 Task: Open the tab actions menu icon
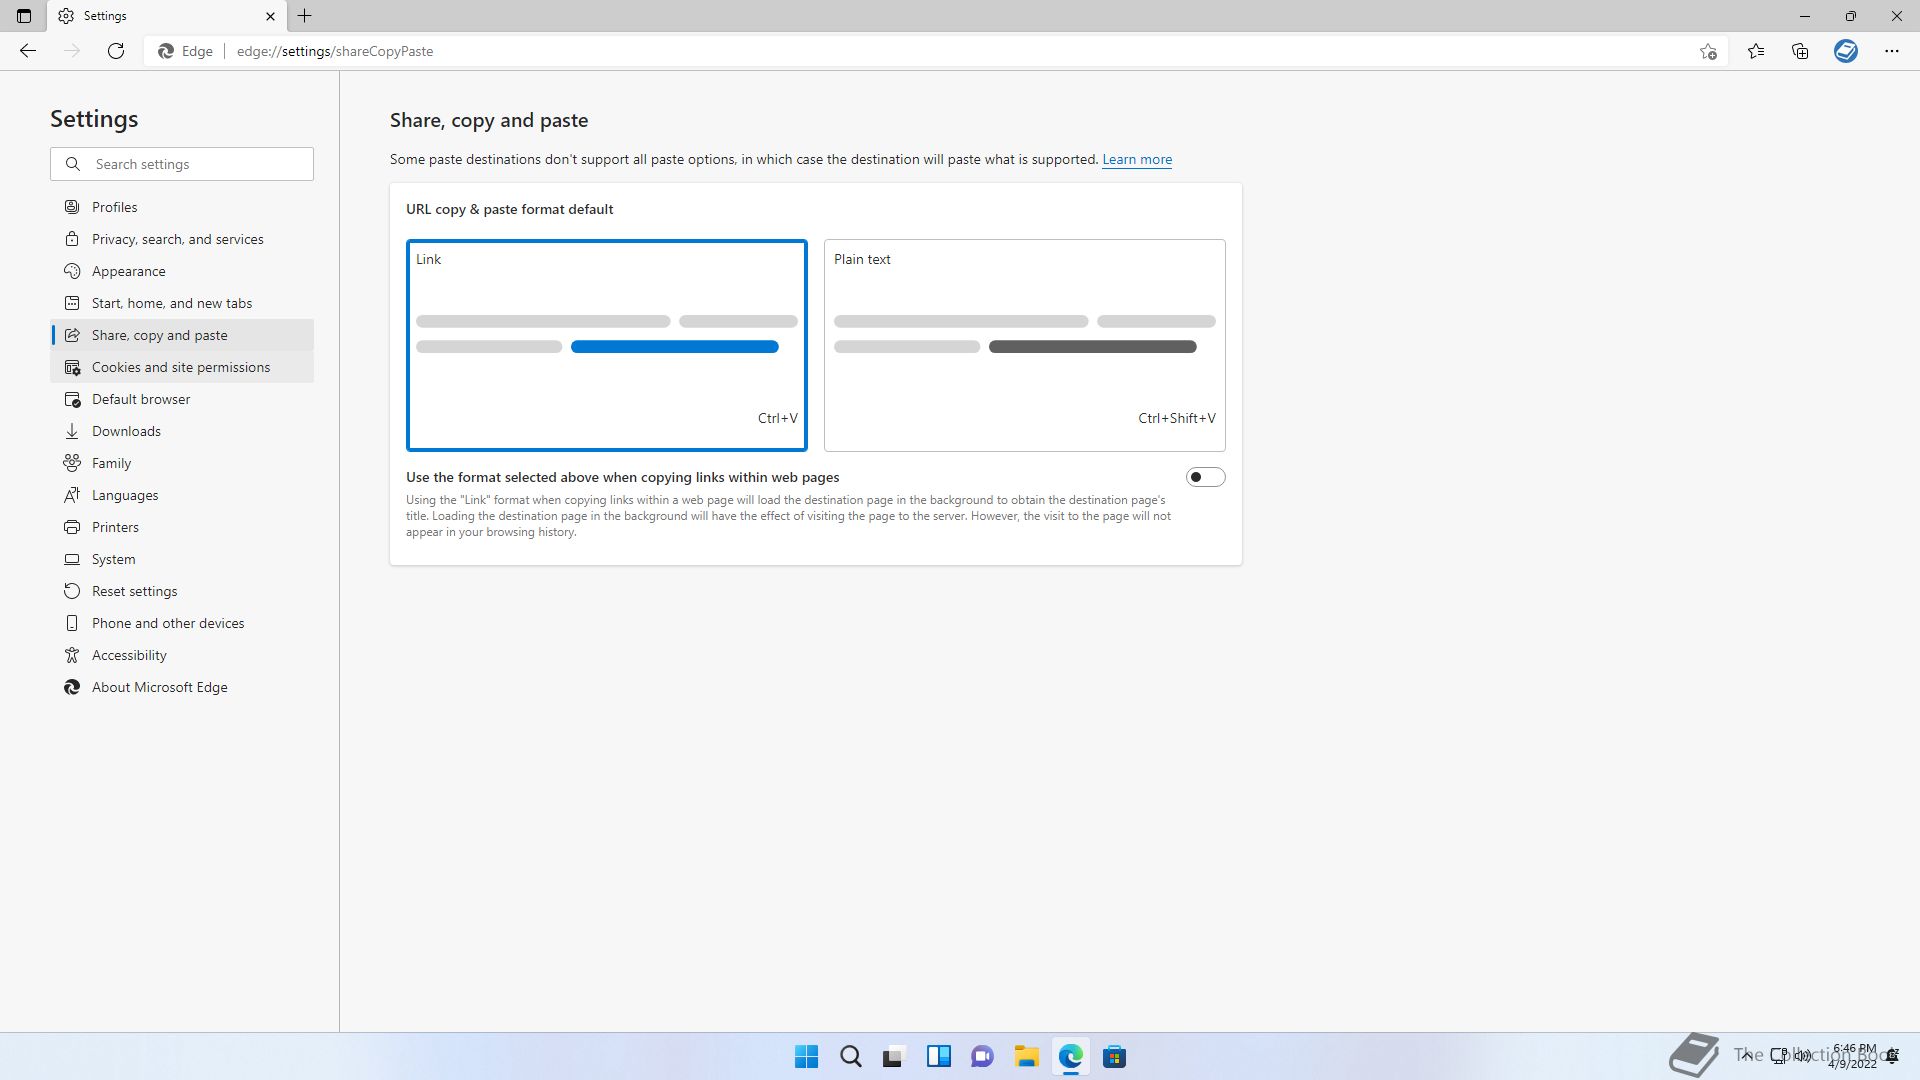tap(24, 16)
